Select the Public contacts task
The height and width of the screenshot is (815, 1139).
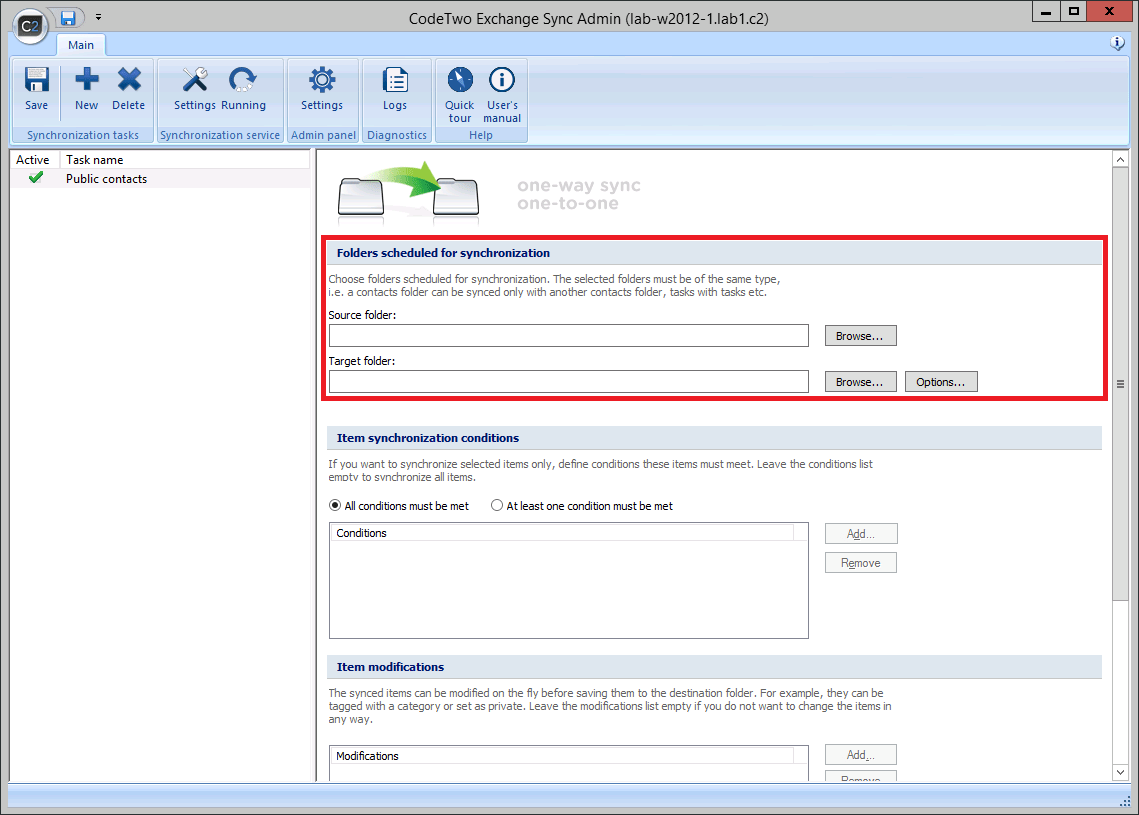(x=106, y=178)
